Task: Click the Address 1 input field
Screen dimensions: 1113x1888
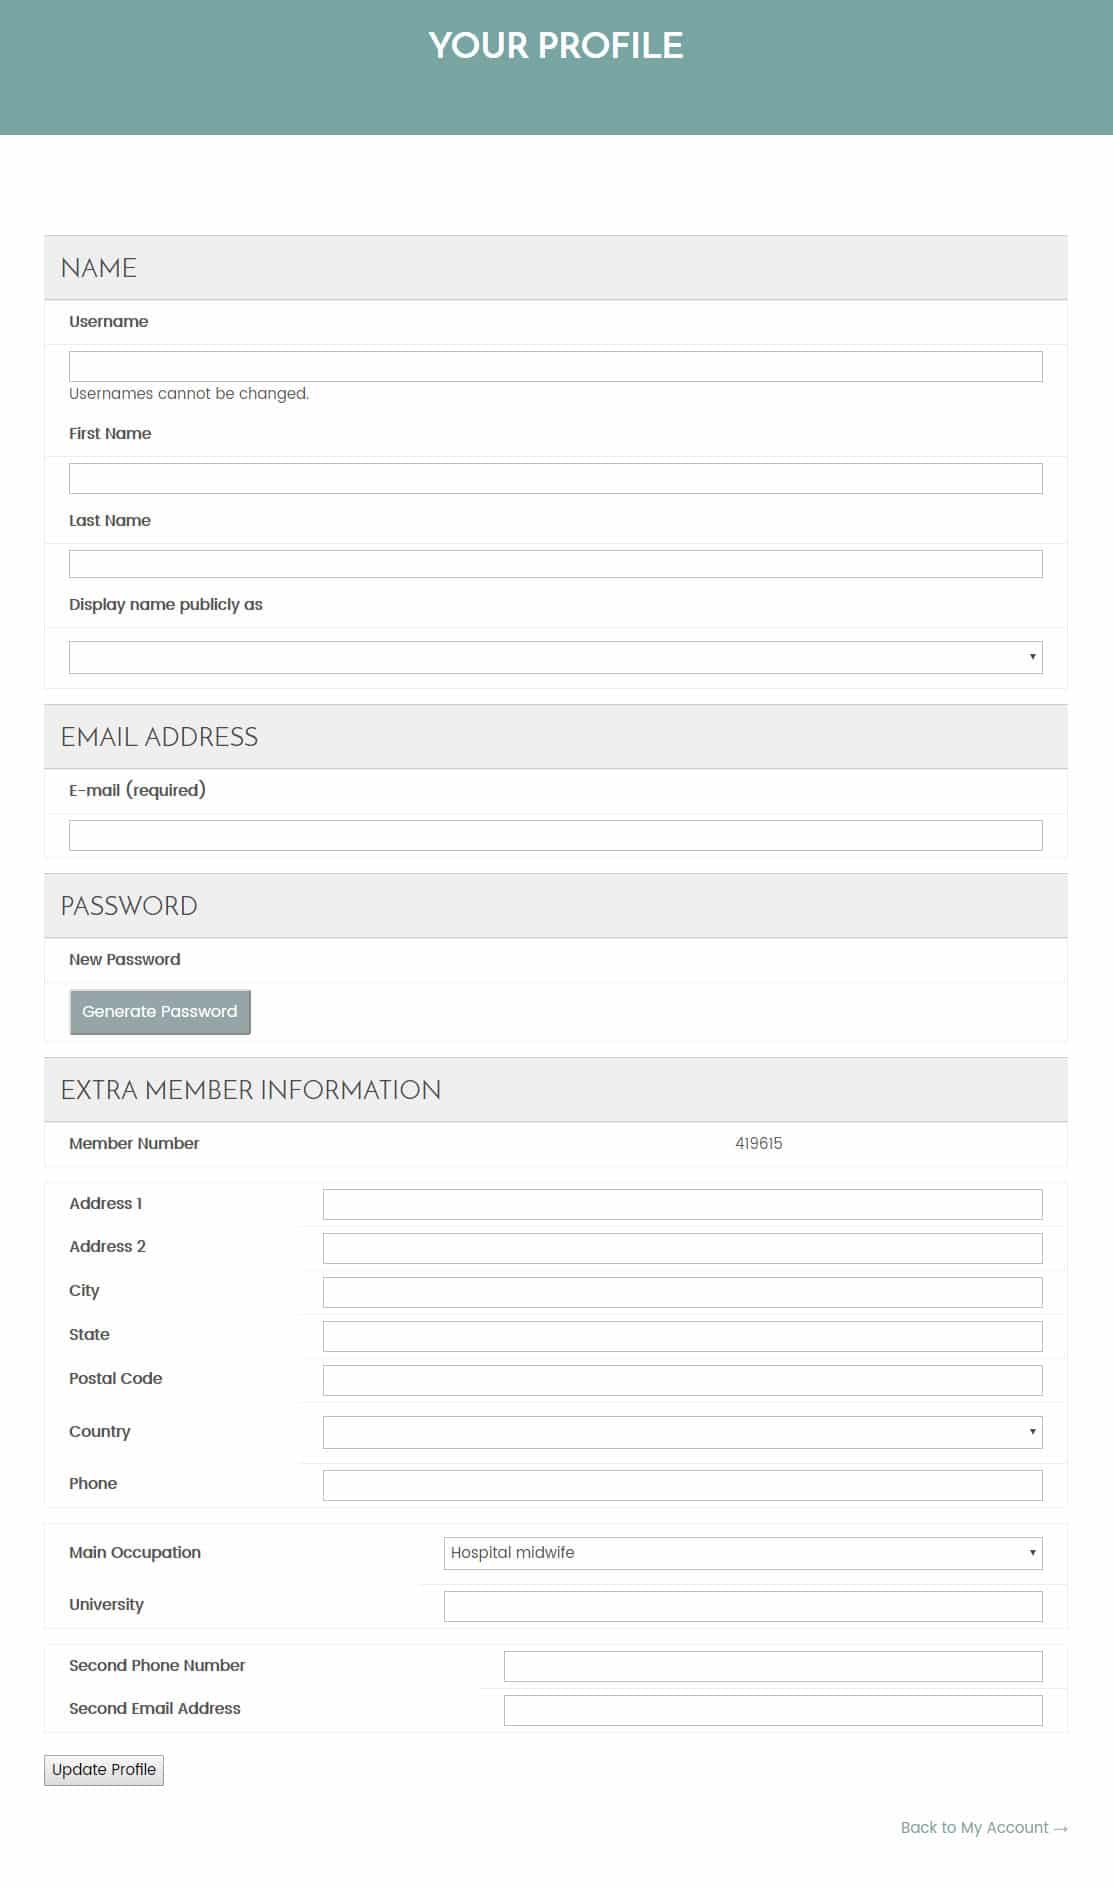Action: (x=682, y=1204)
